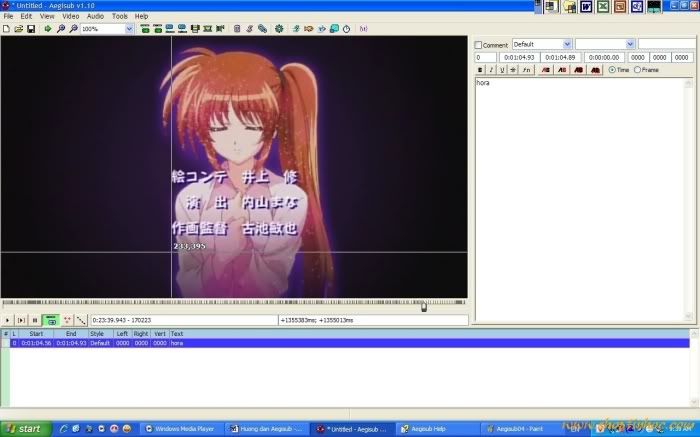The height and width of the screenshot is (437, 700).
Task: Click the second green snap-timing icon
Action: [x=157, y=29]
